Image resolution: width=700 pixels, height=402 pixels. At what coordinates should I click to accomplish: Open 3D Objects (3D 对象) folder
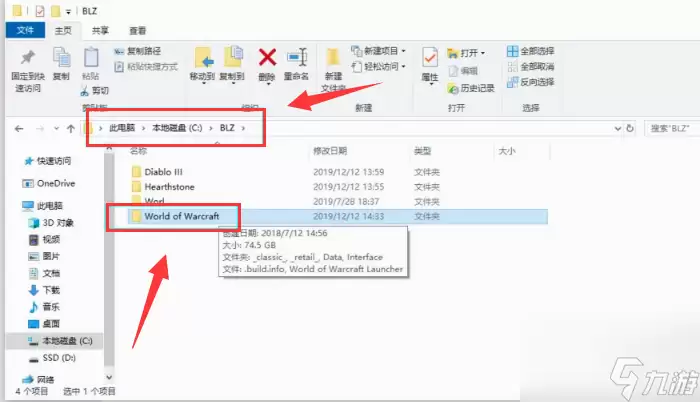click(51, 222)
